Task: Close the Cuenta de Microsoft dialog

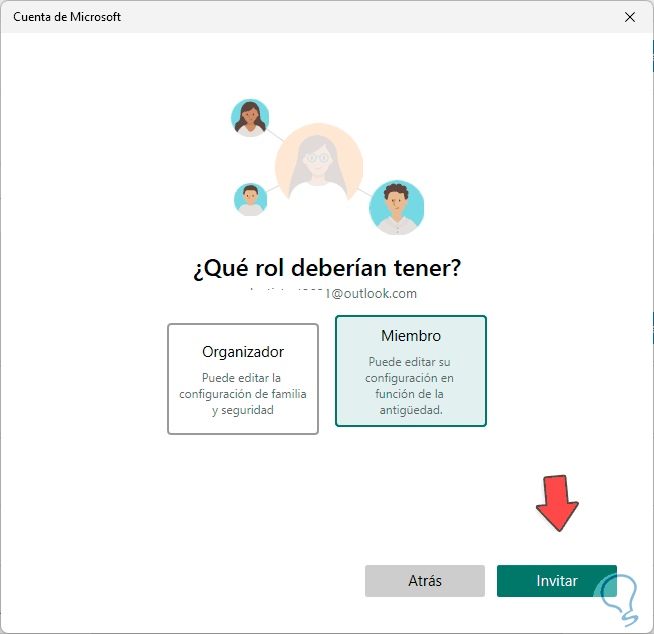Action: click(x=630, y=17)
